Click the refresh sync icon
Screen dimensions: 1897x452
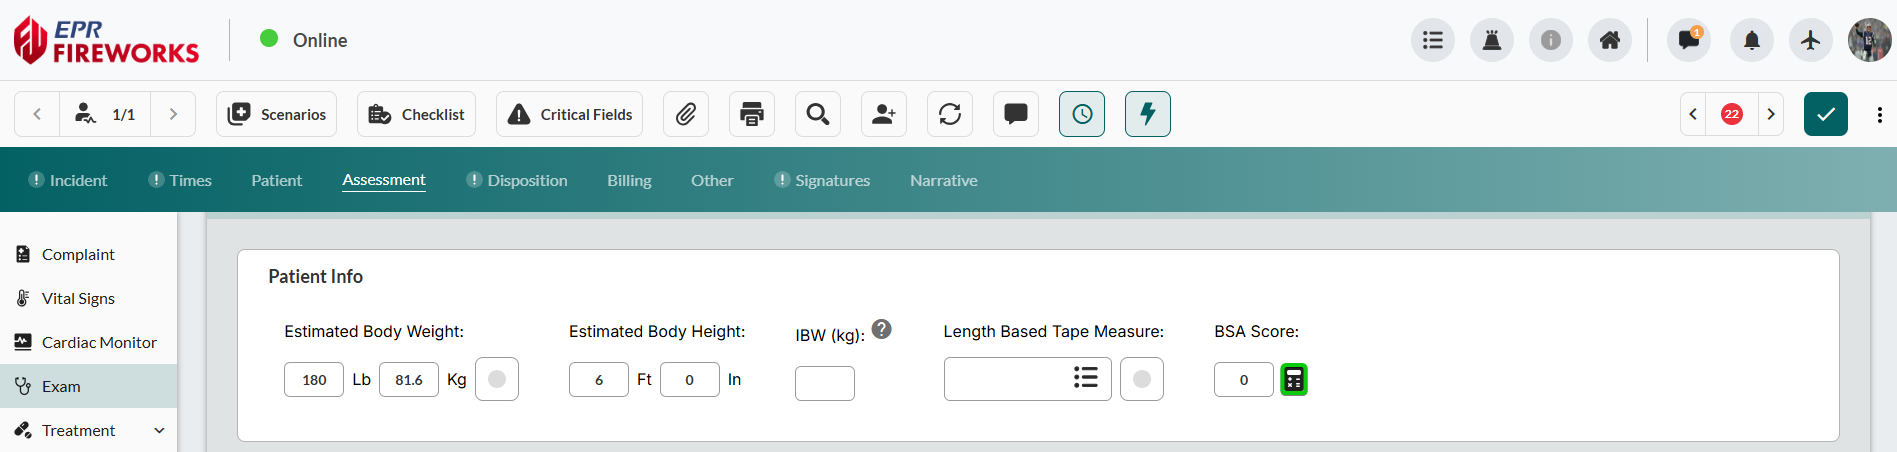point(950,114)
